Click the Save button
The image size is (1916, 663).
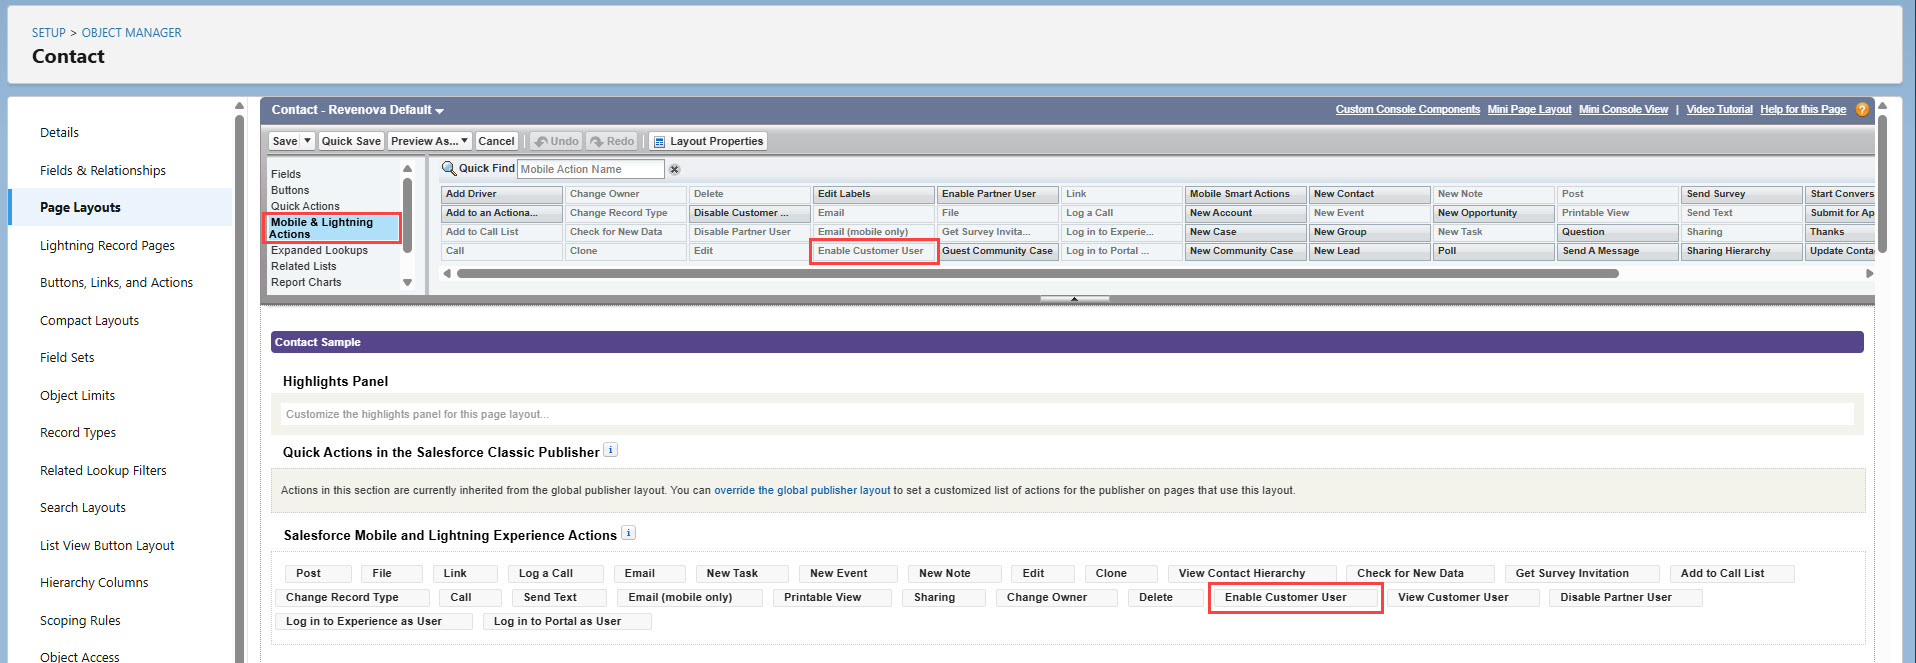285,141
